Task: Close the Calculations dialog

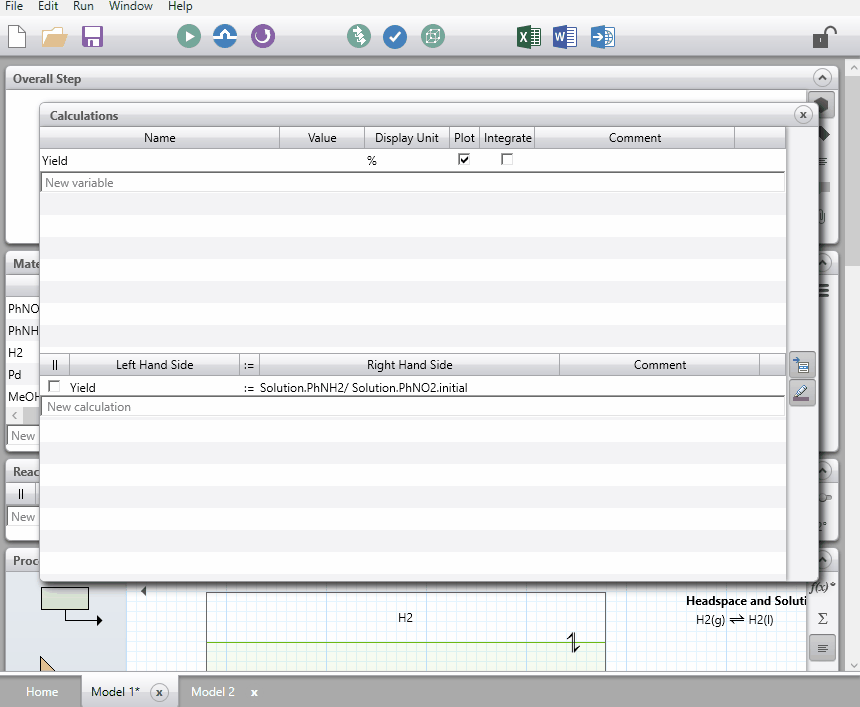Action: [803, 115]
